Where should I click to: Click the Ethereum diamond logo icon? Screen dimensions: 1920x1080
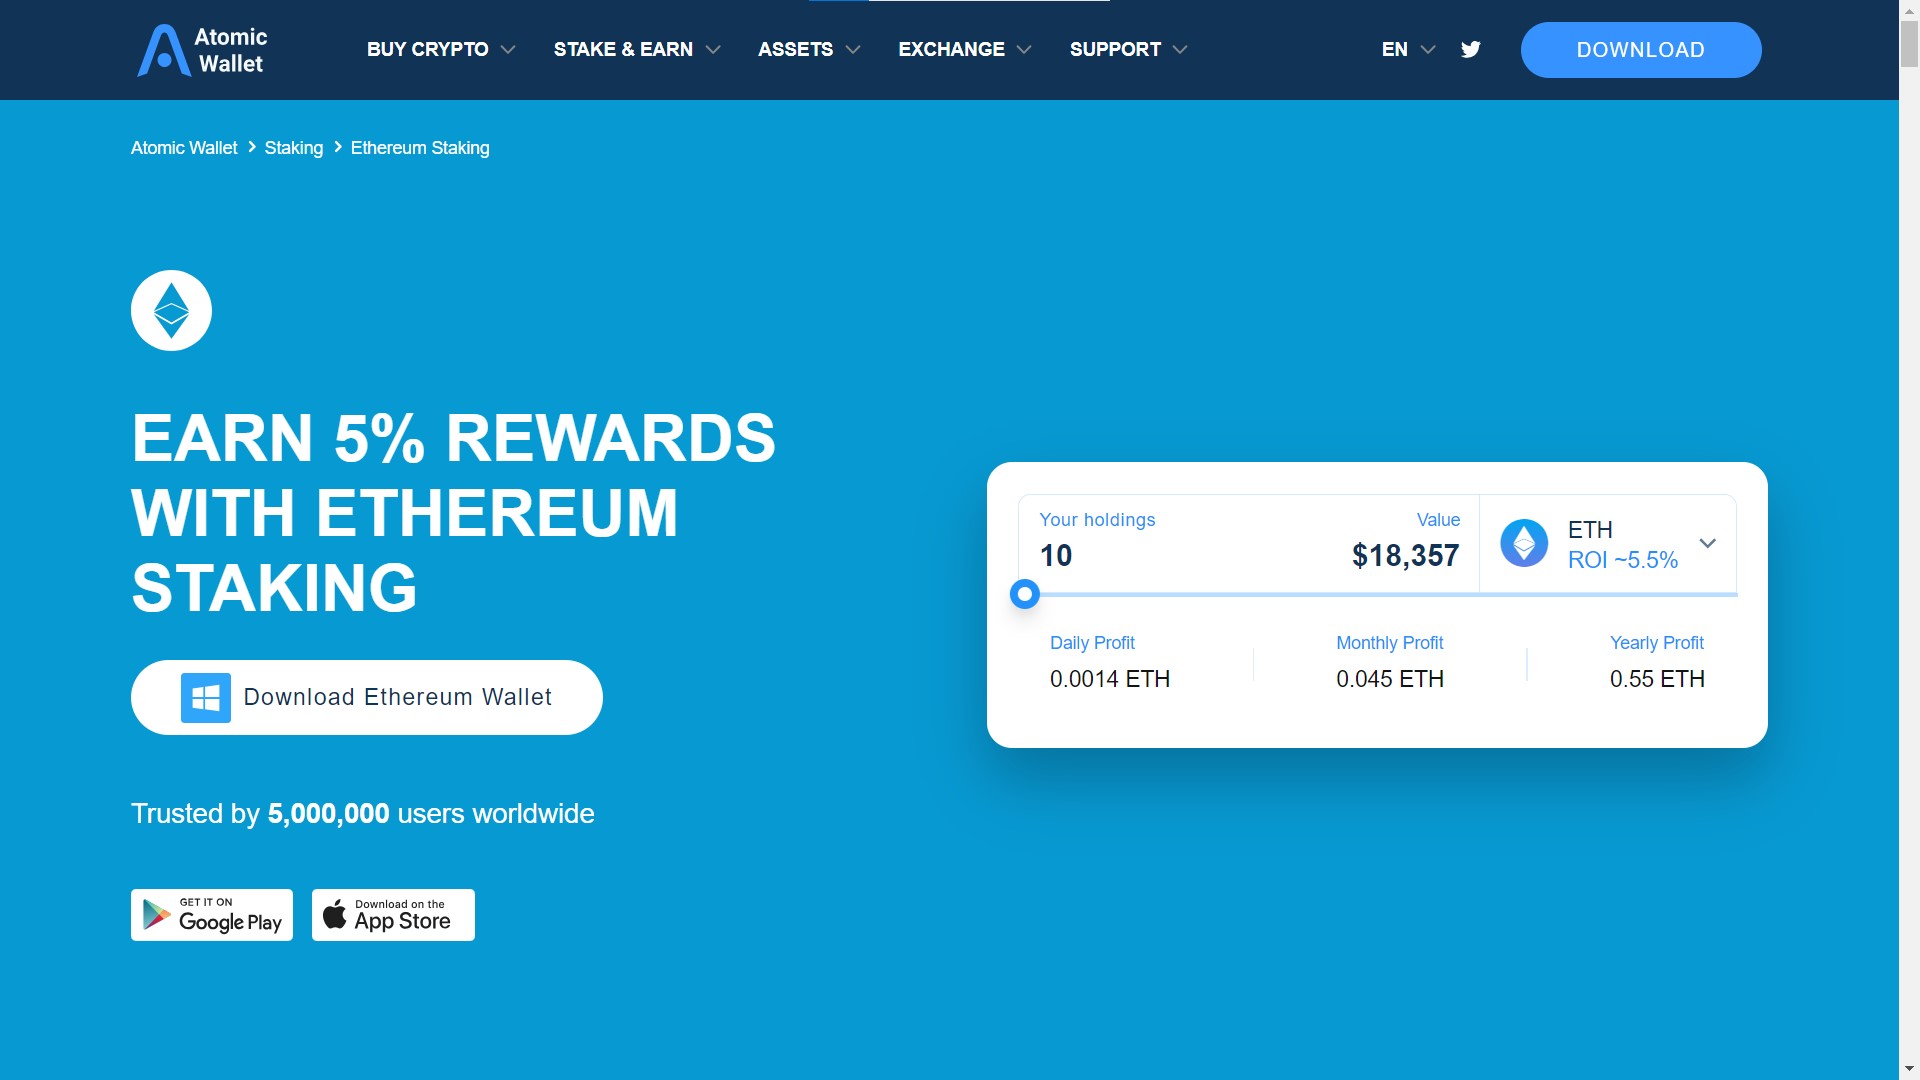click(x=173, y=309)
